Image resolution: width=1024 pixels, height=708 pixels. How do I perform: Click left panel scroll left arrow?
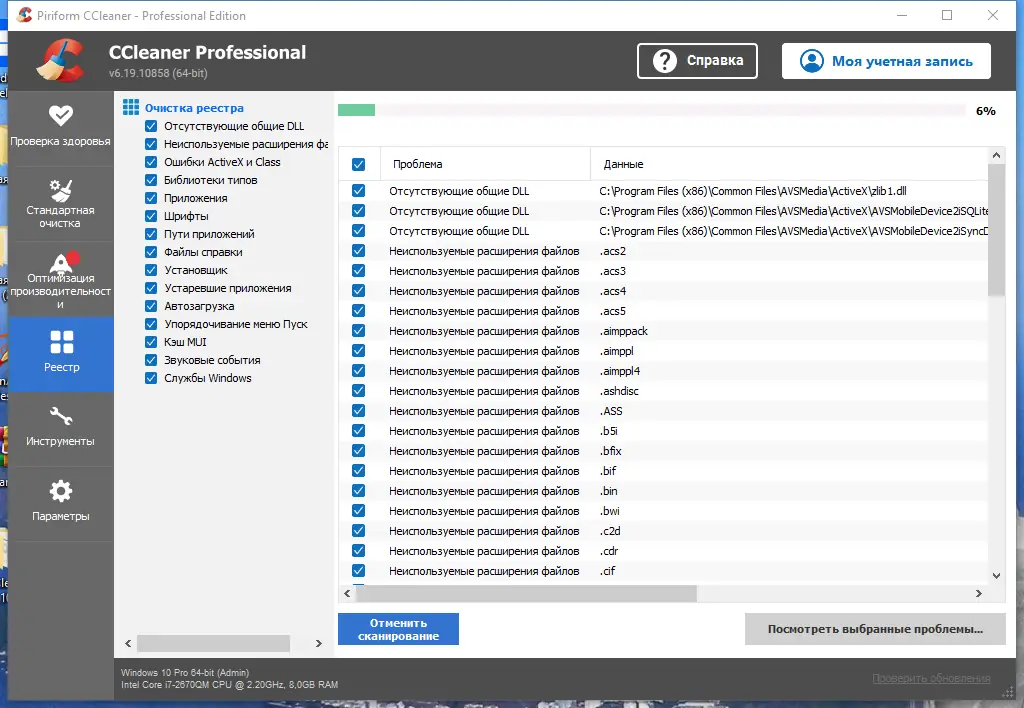128,643
